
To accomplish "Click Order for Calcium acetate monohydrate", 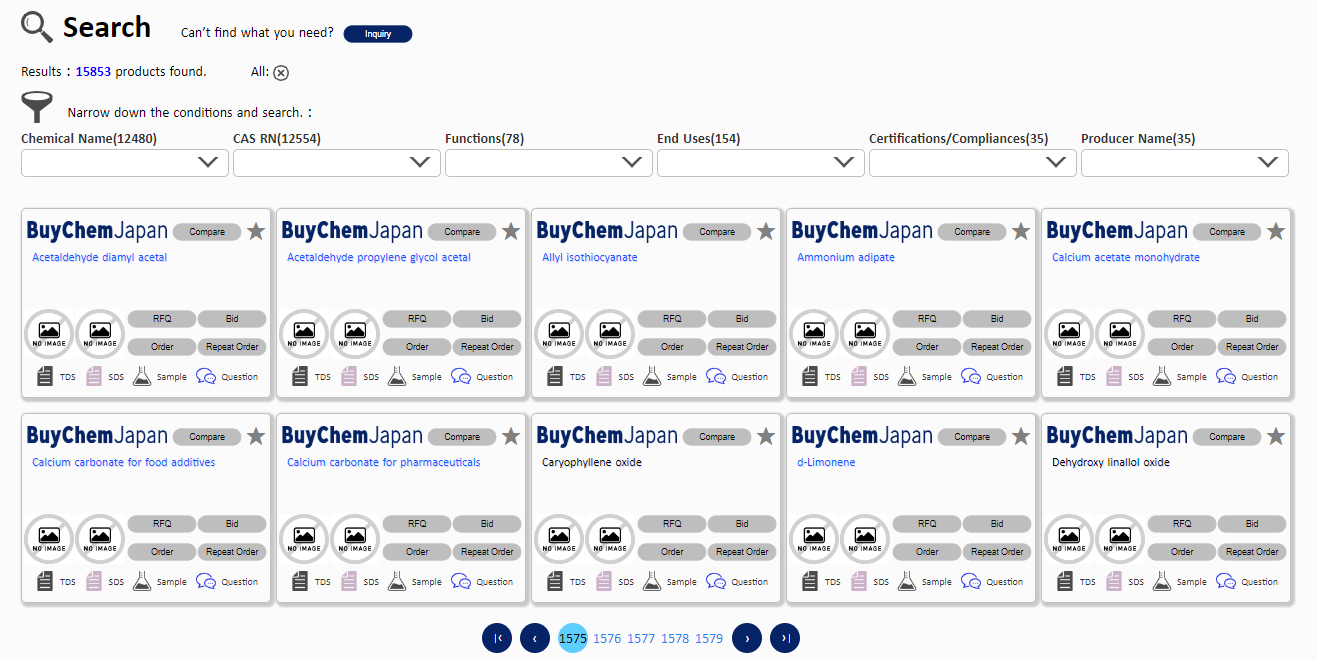I will point(1182,347).
